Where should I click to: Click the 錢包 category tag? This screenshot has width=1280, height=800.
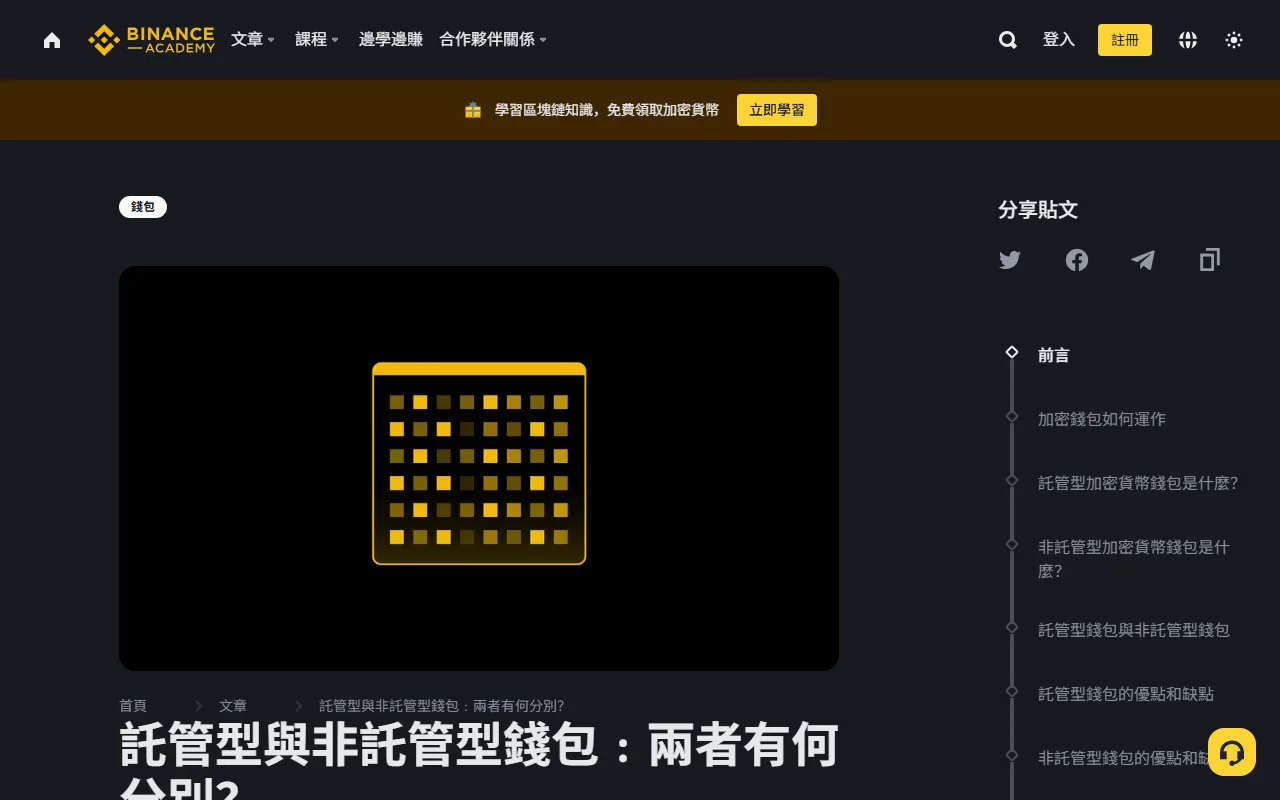(143, 207)
